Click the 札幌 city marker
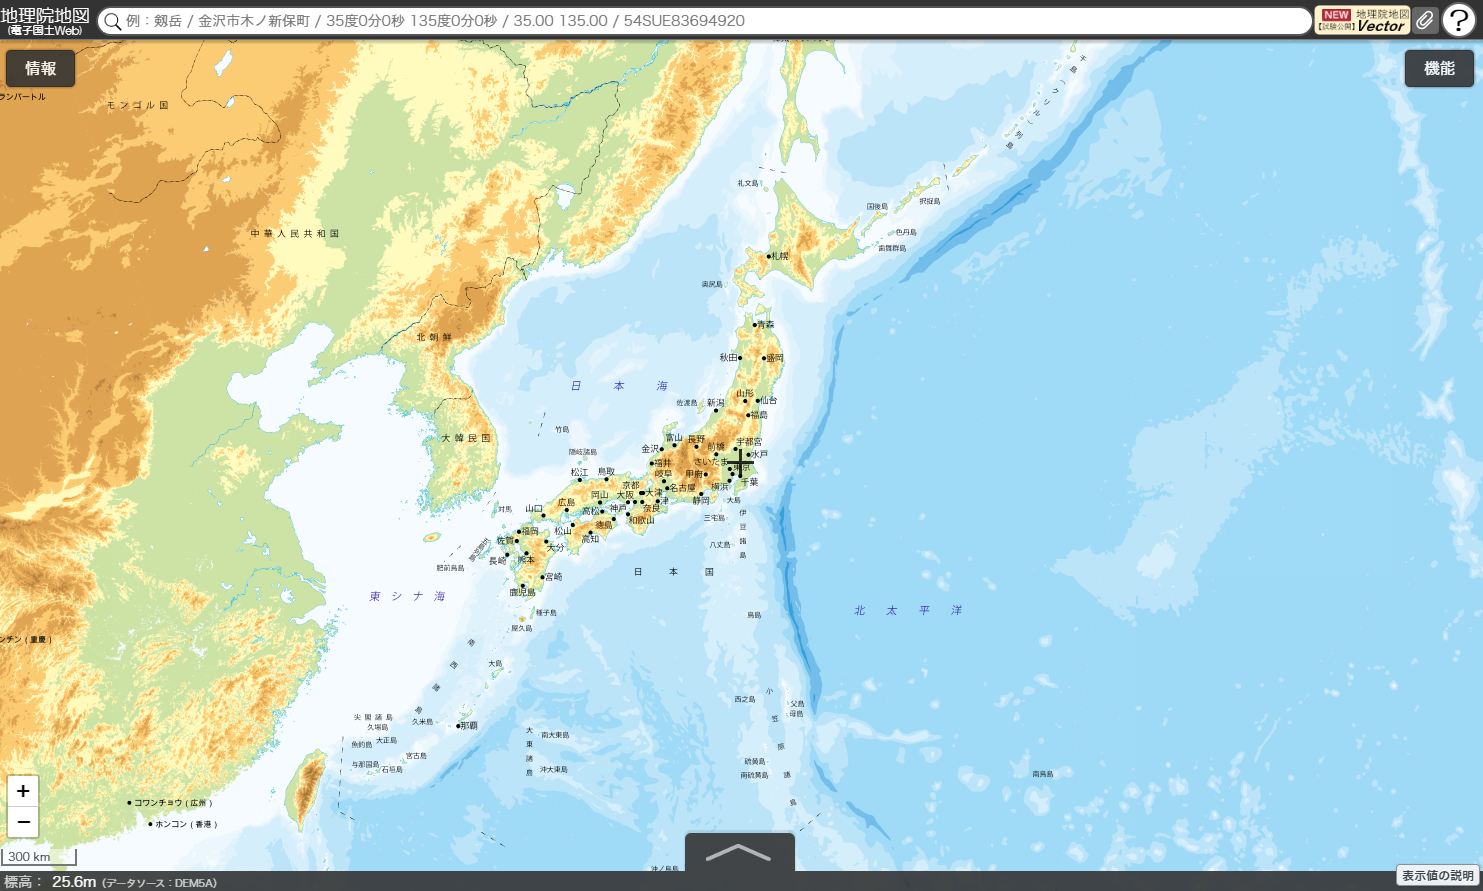The height and width of the screenshot is (891, 1483). (x=769, y=257)
